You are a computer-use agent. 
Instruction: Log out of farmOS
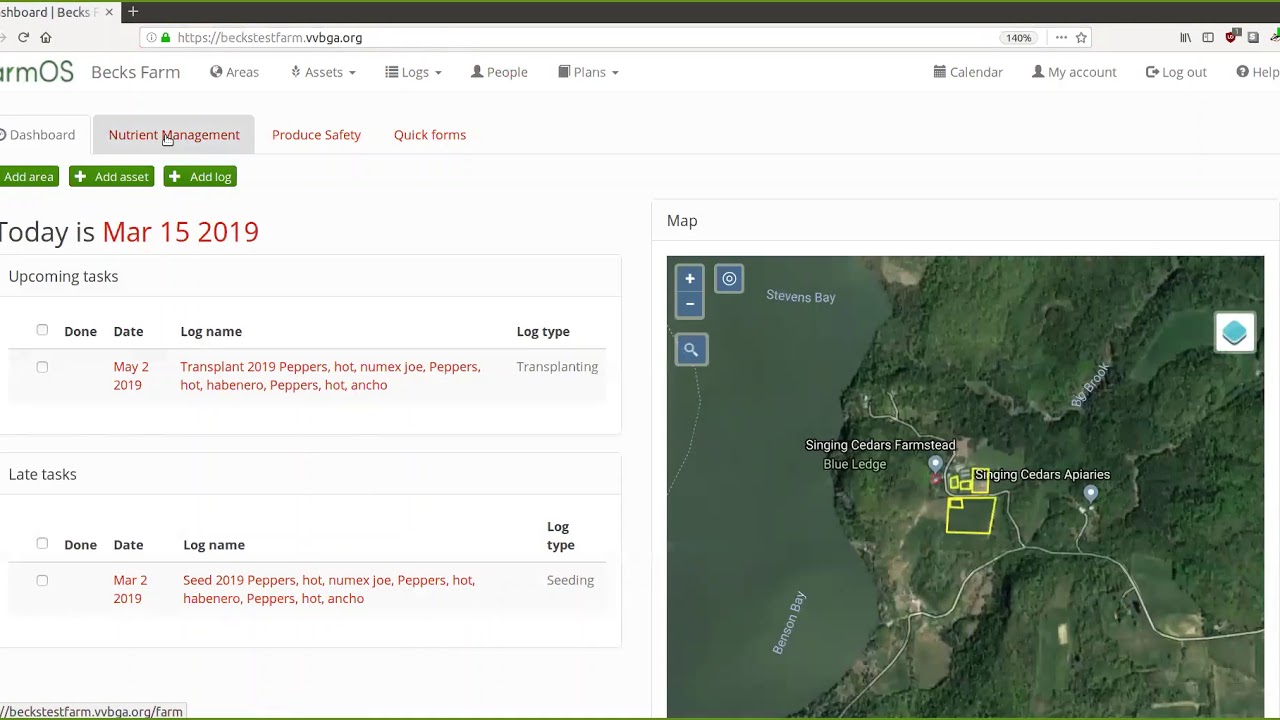click(1176, 72)
